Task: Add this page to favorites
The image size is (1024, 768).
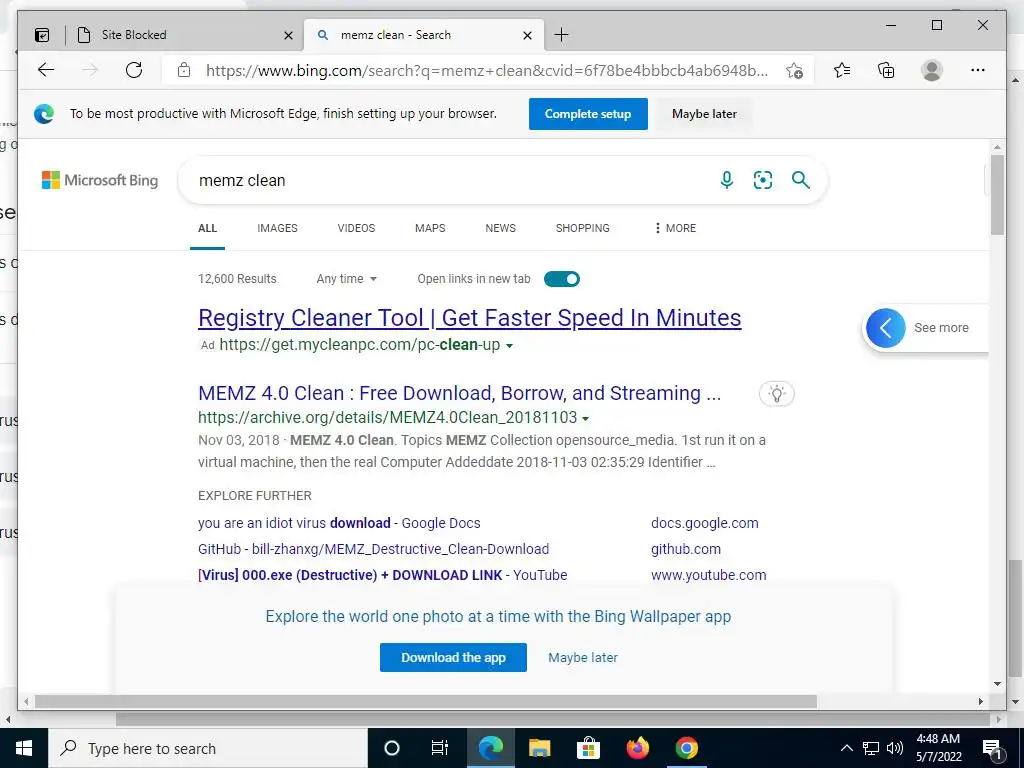Action: (x=794, y=71)
